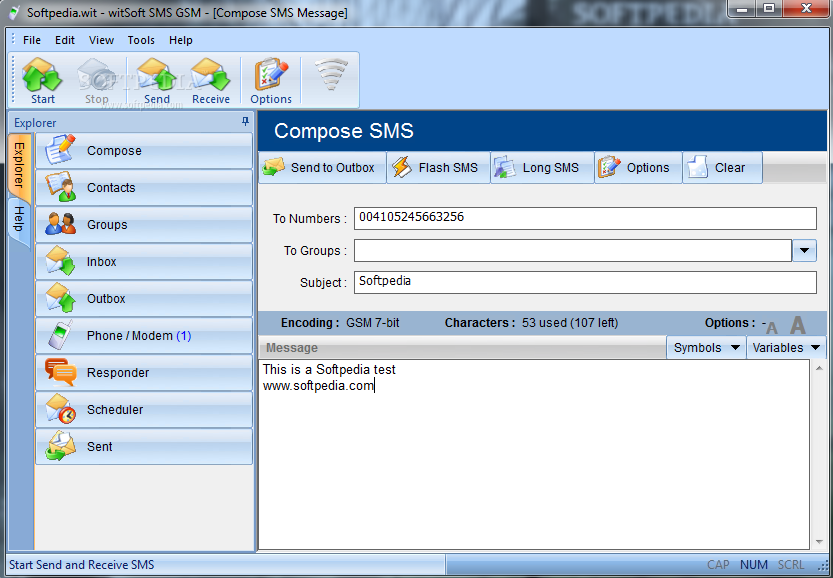Click the Clear button
The height and width of the screenshot is (578, 833).
click(x=722, y=168)
